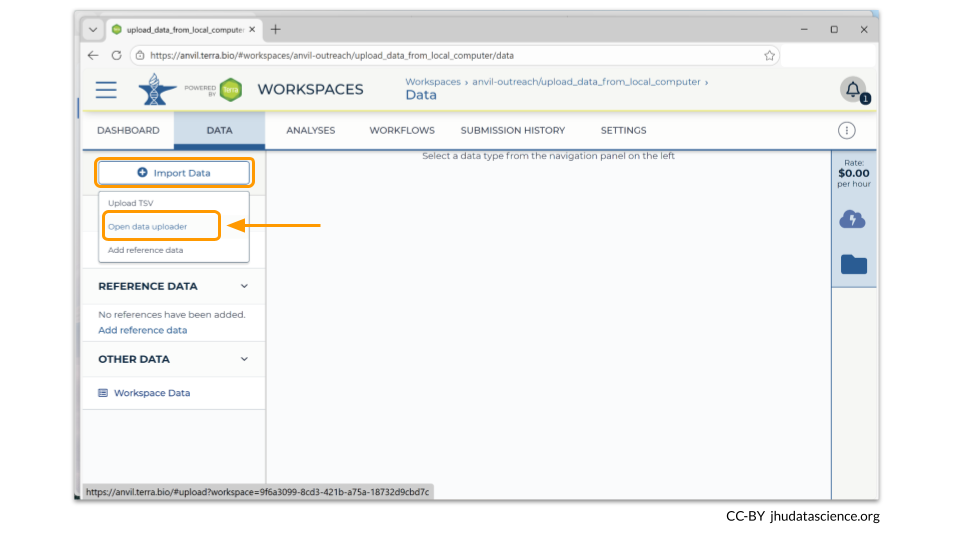Open cloud environment lightning icon
The height and width of the screenshot is (540, 960).
coord(852,219)
